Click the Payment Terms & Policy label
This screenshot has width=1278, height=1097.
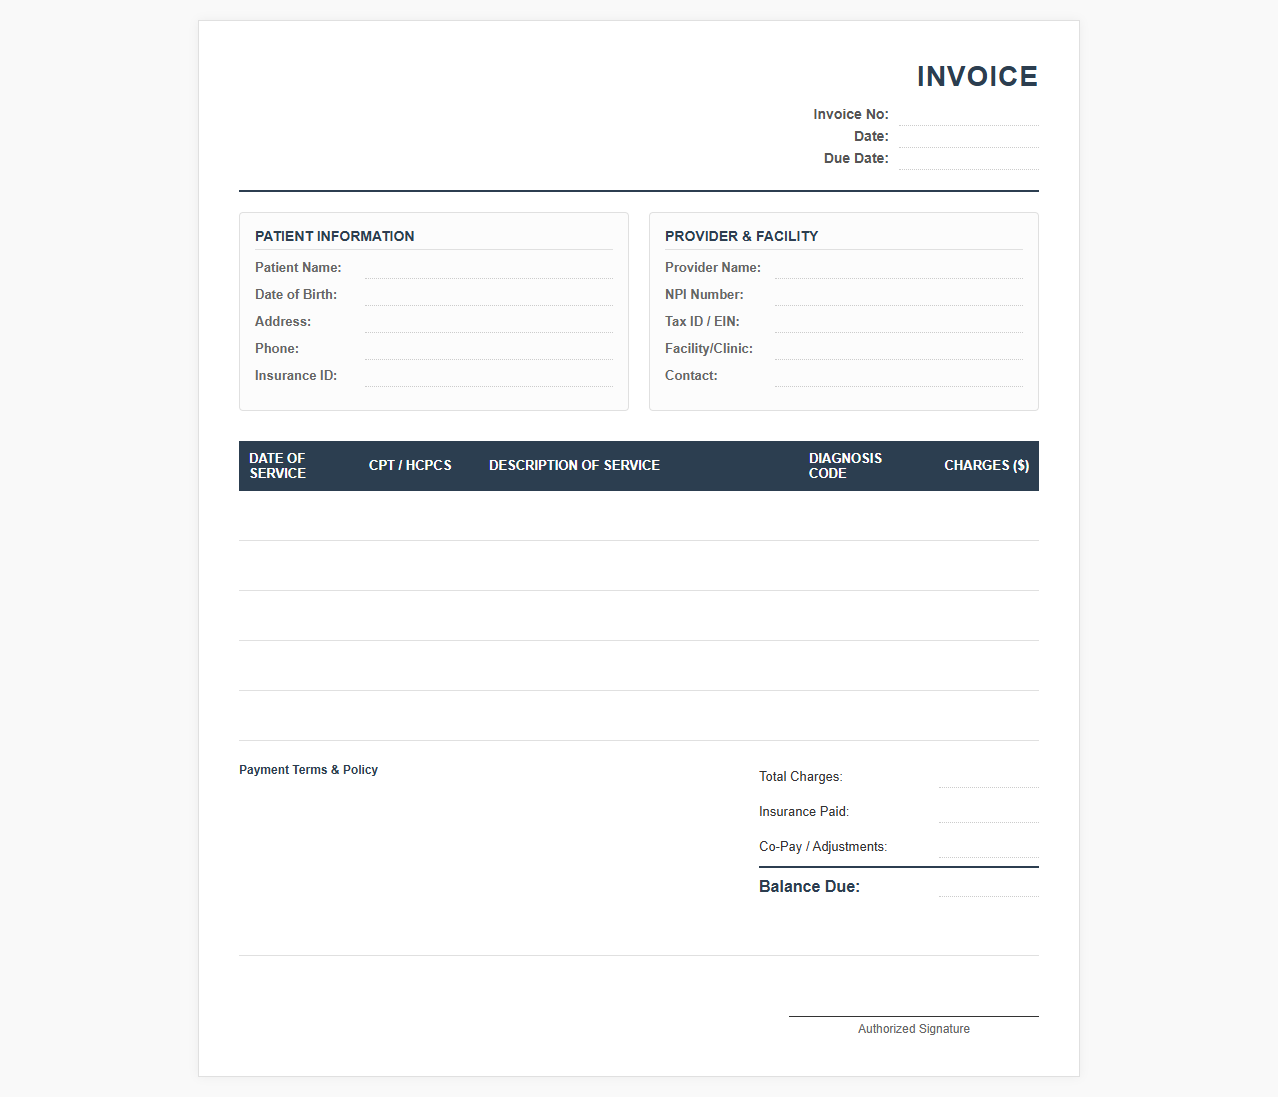tap(308, 770)
